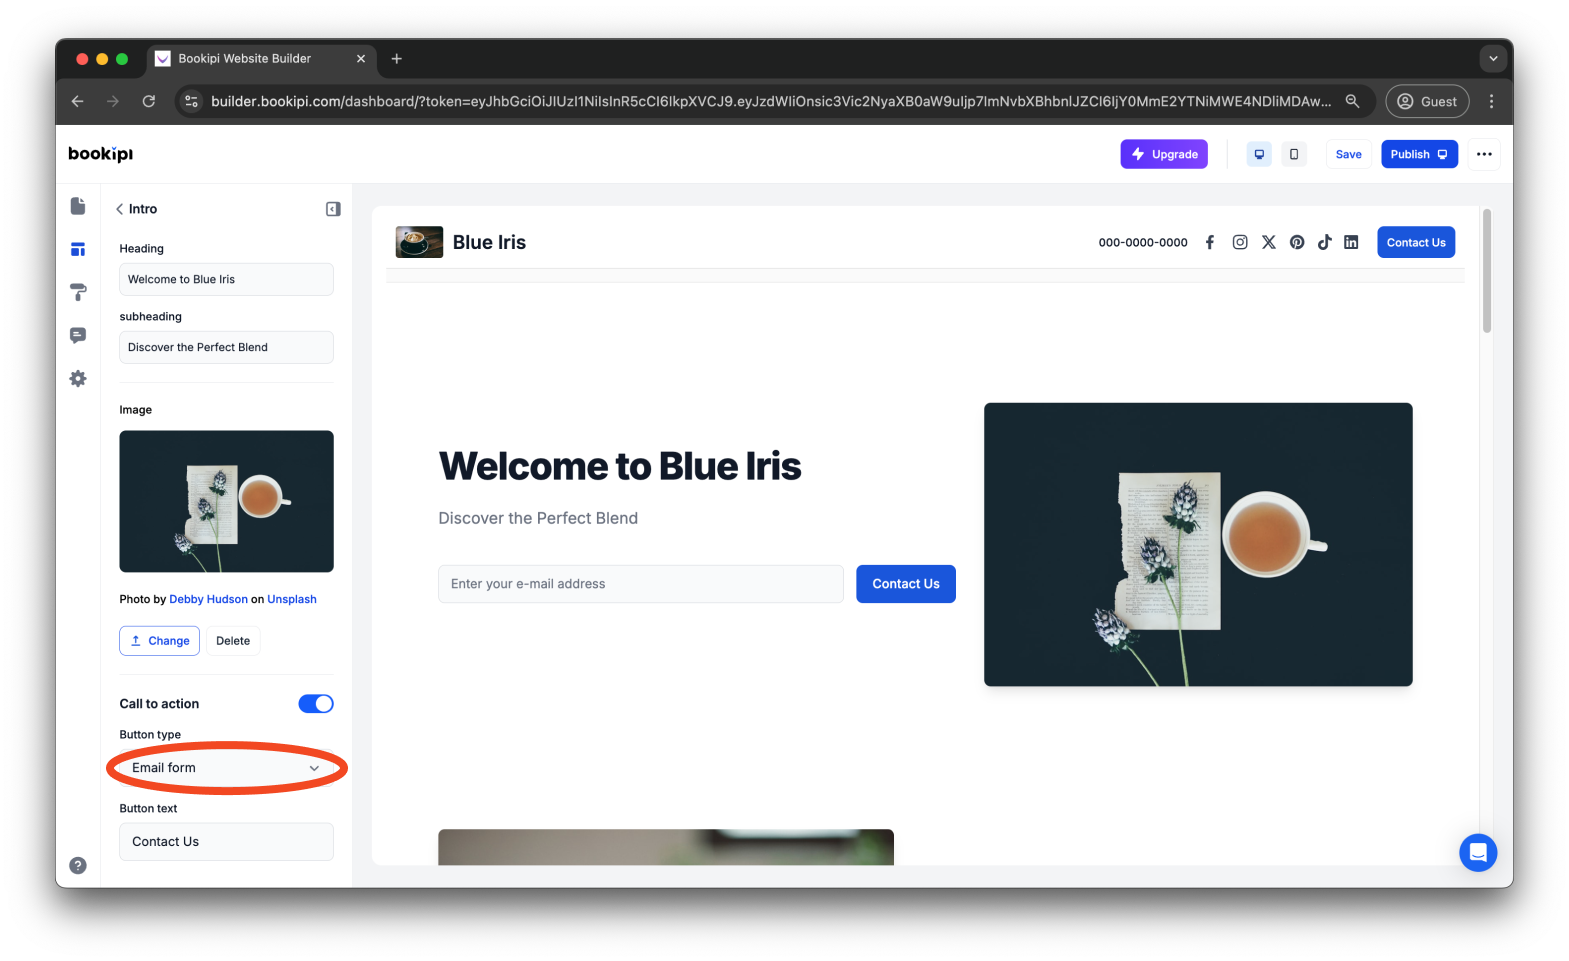Open the Unsplash link

(292, 599)
